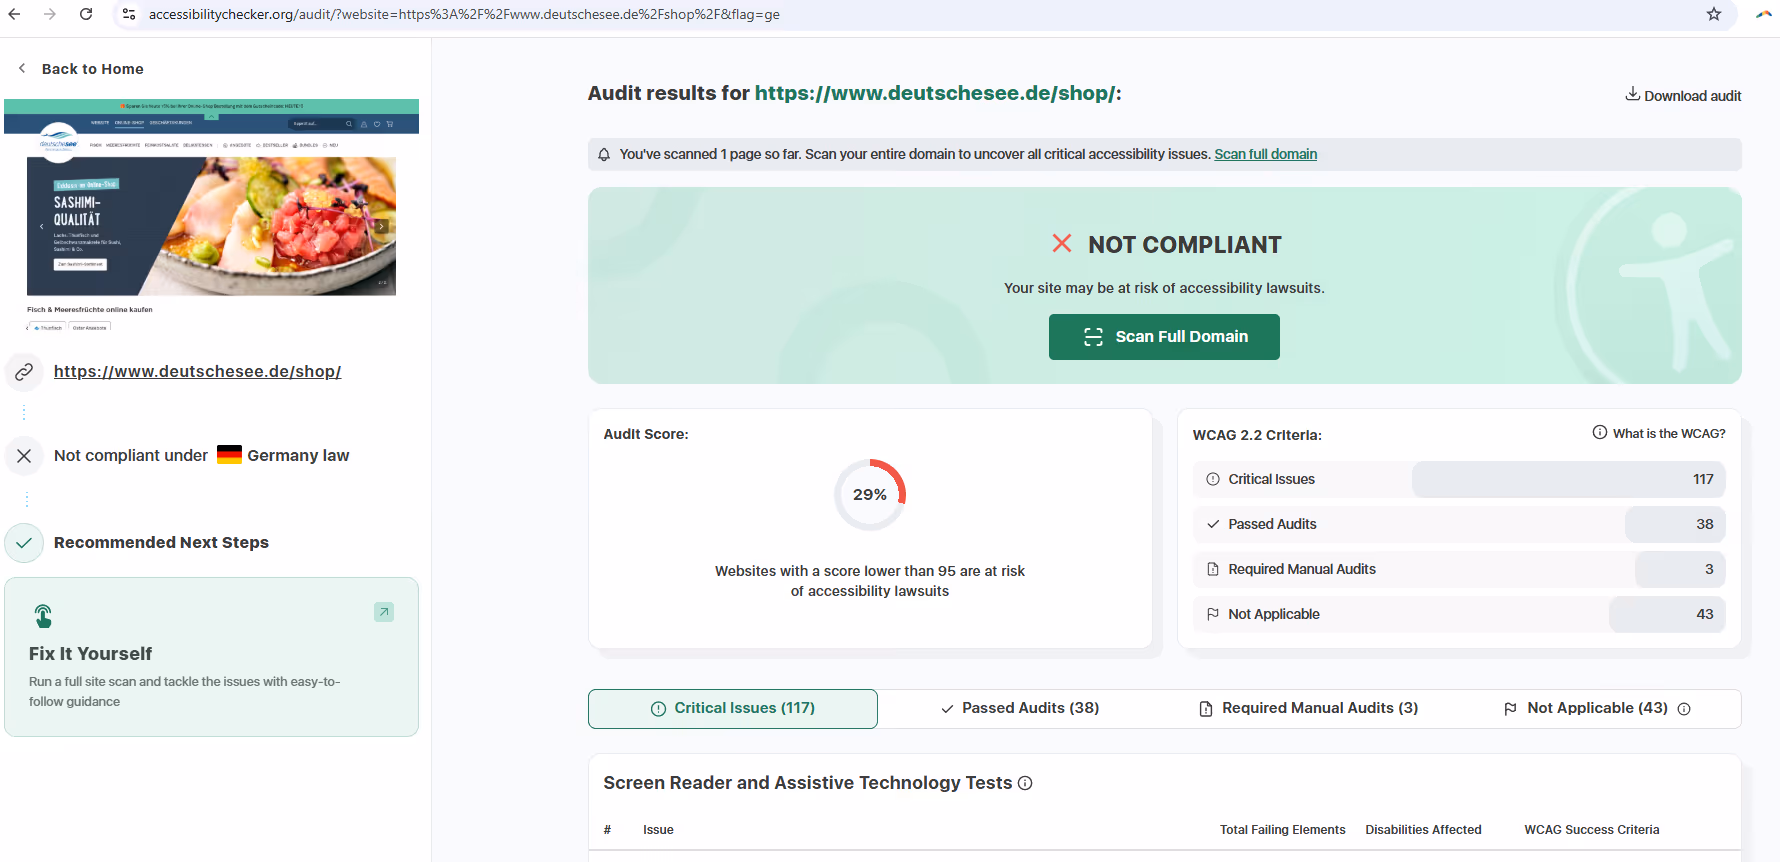Click the Critical Issues row icon

click(1213, 479)
